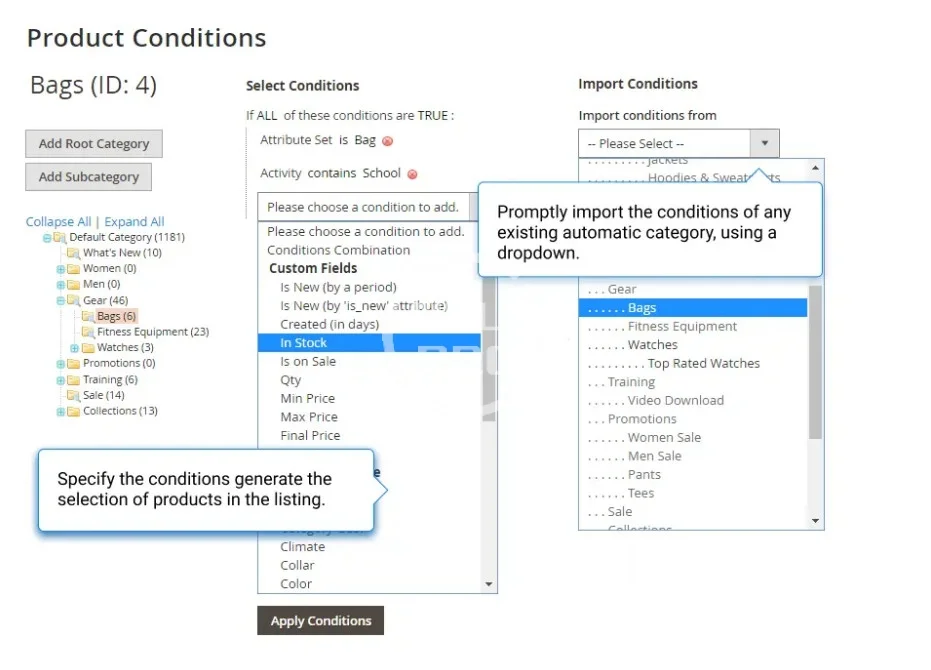Collapse the Gear category node
Viewport: 931px width, 670px height.
click(61, 300)
